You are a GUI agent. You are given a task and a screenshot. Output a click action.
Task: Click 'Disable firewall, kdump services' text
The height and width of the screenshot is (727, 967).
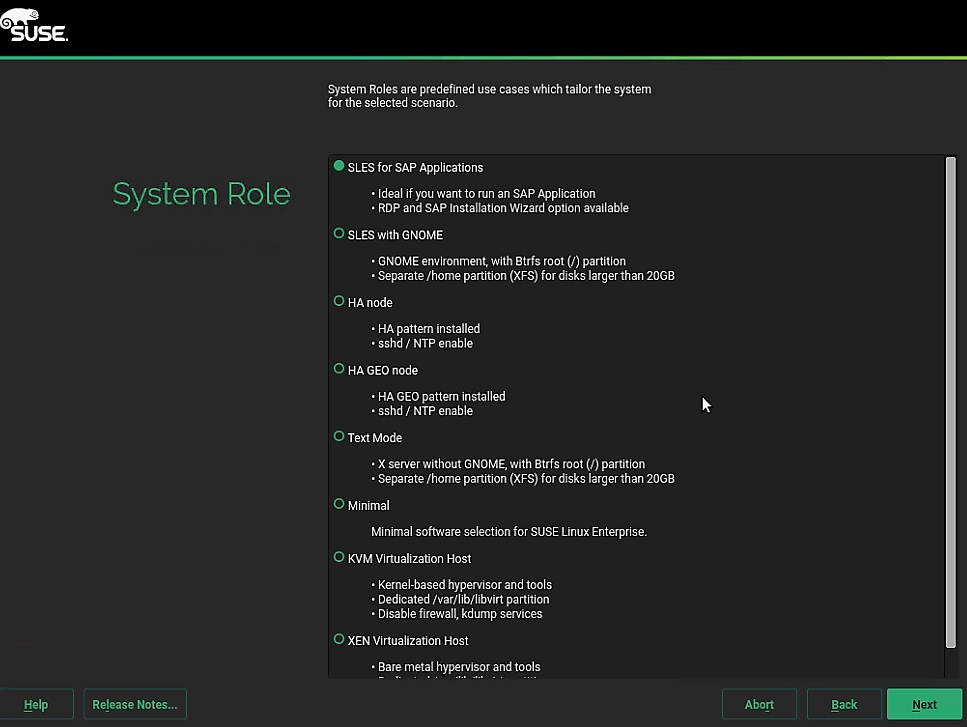click(x=460, y=614)
